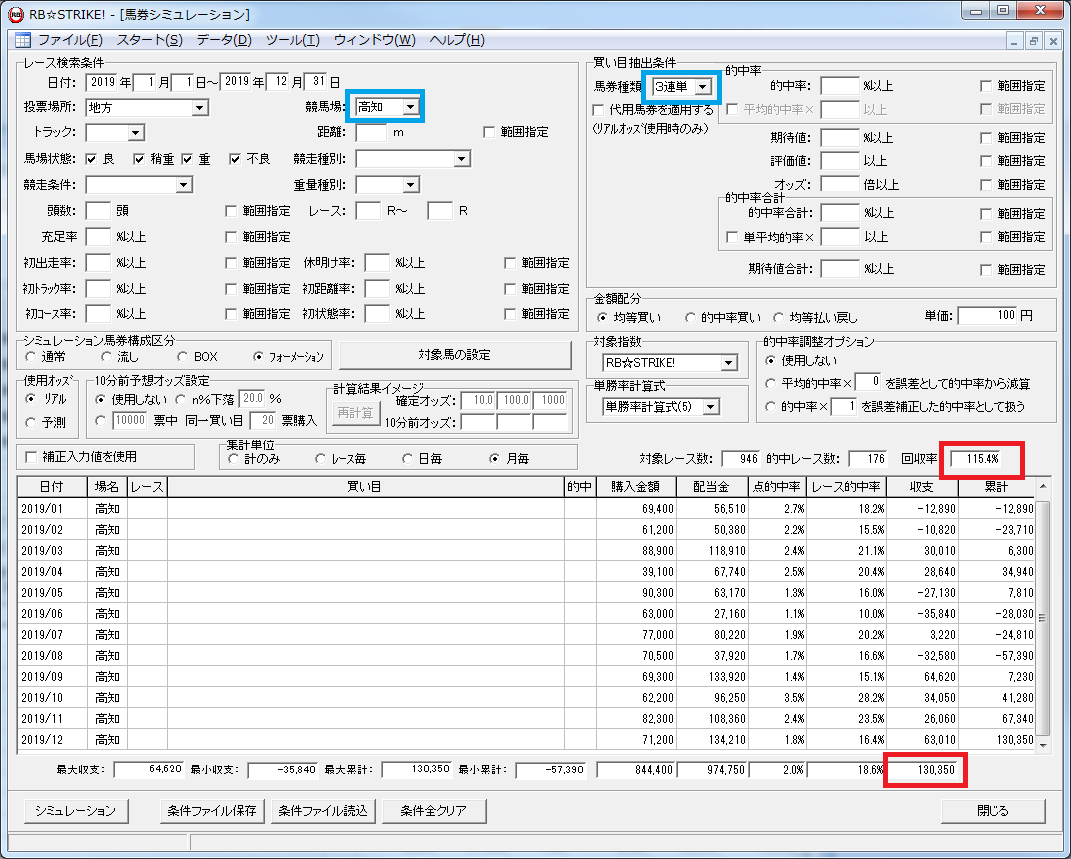Viewport: 1071px width, 859px height.
Task: Click the 累計 column header
Action: click(x=996, y=487)
